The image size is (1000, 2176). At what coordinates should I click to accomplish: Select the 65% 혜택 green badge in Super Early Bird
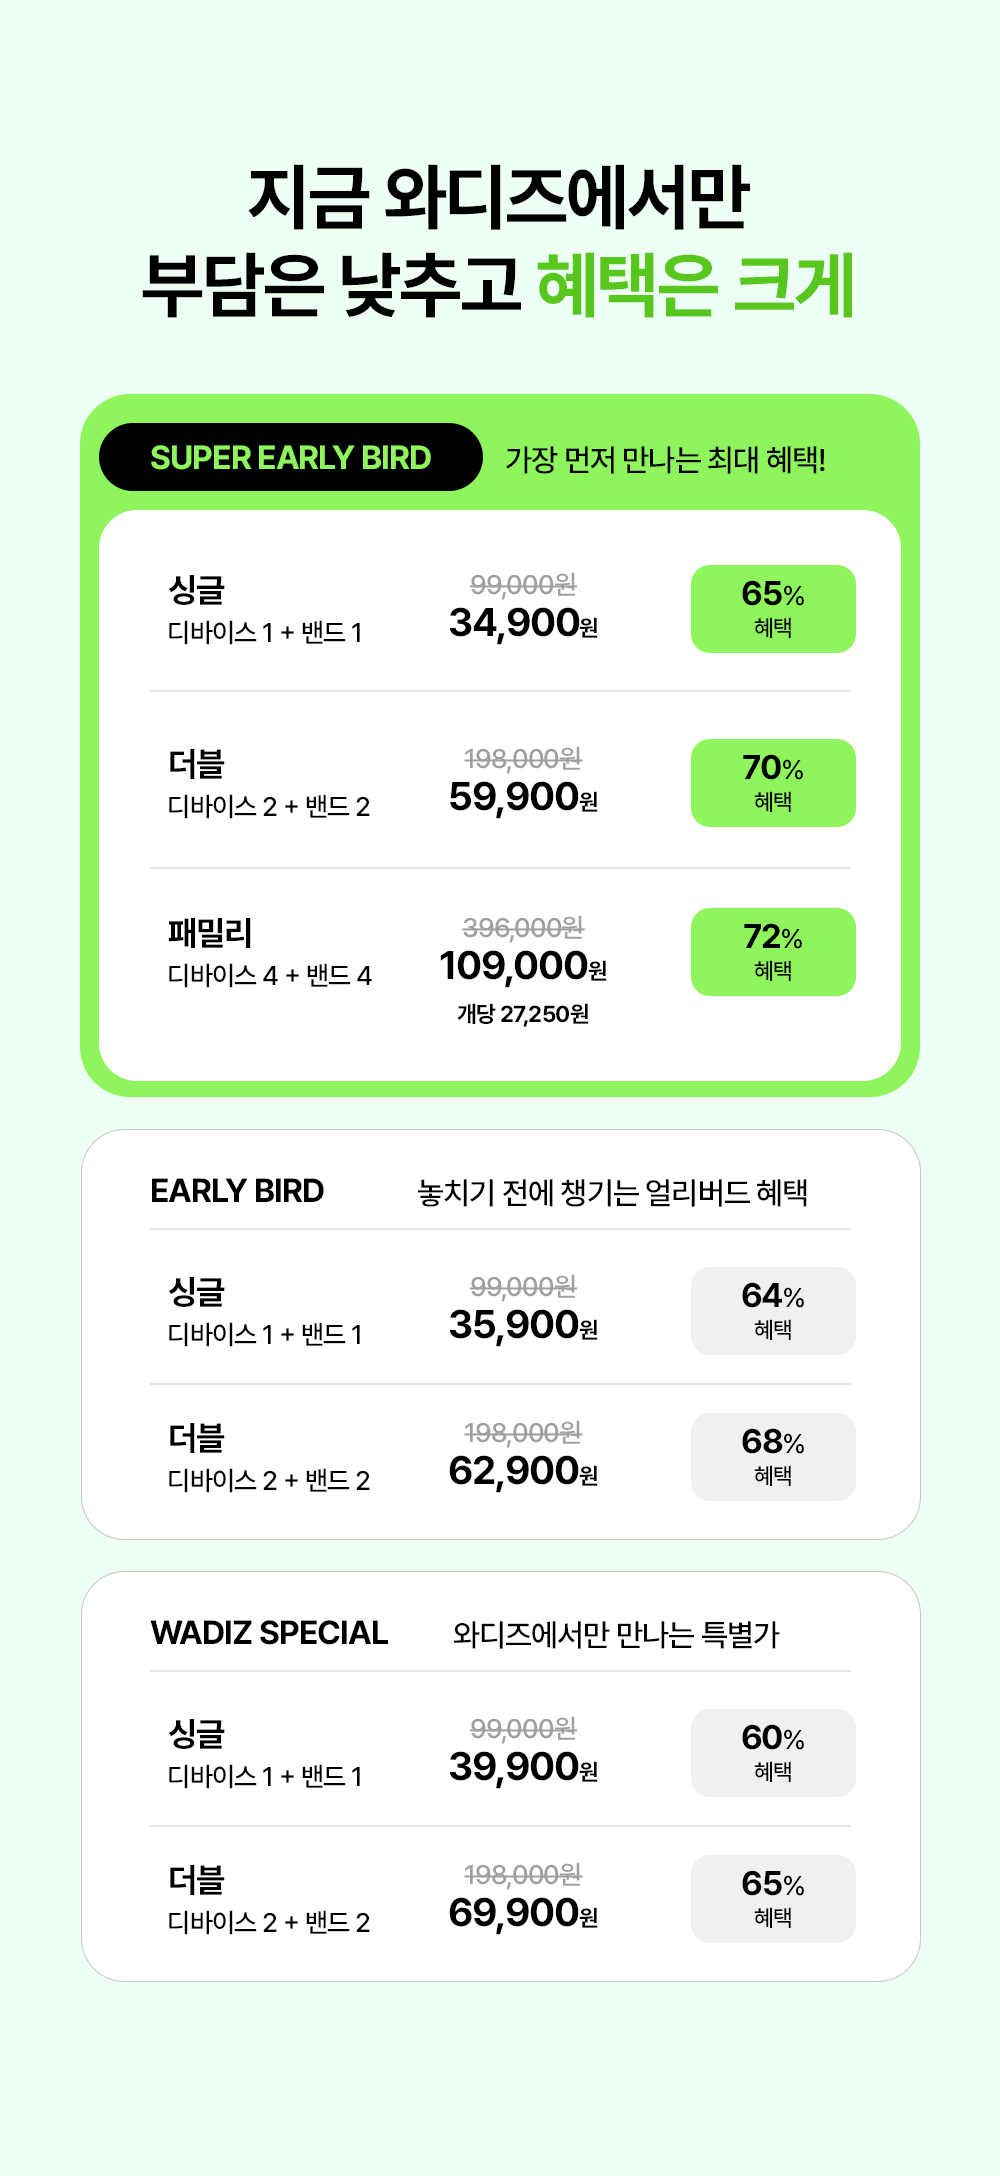pos(773,609)
